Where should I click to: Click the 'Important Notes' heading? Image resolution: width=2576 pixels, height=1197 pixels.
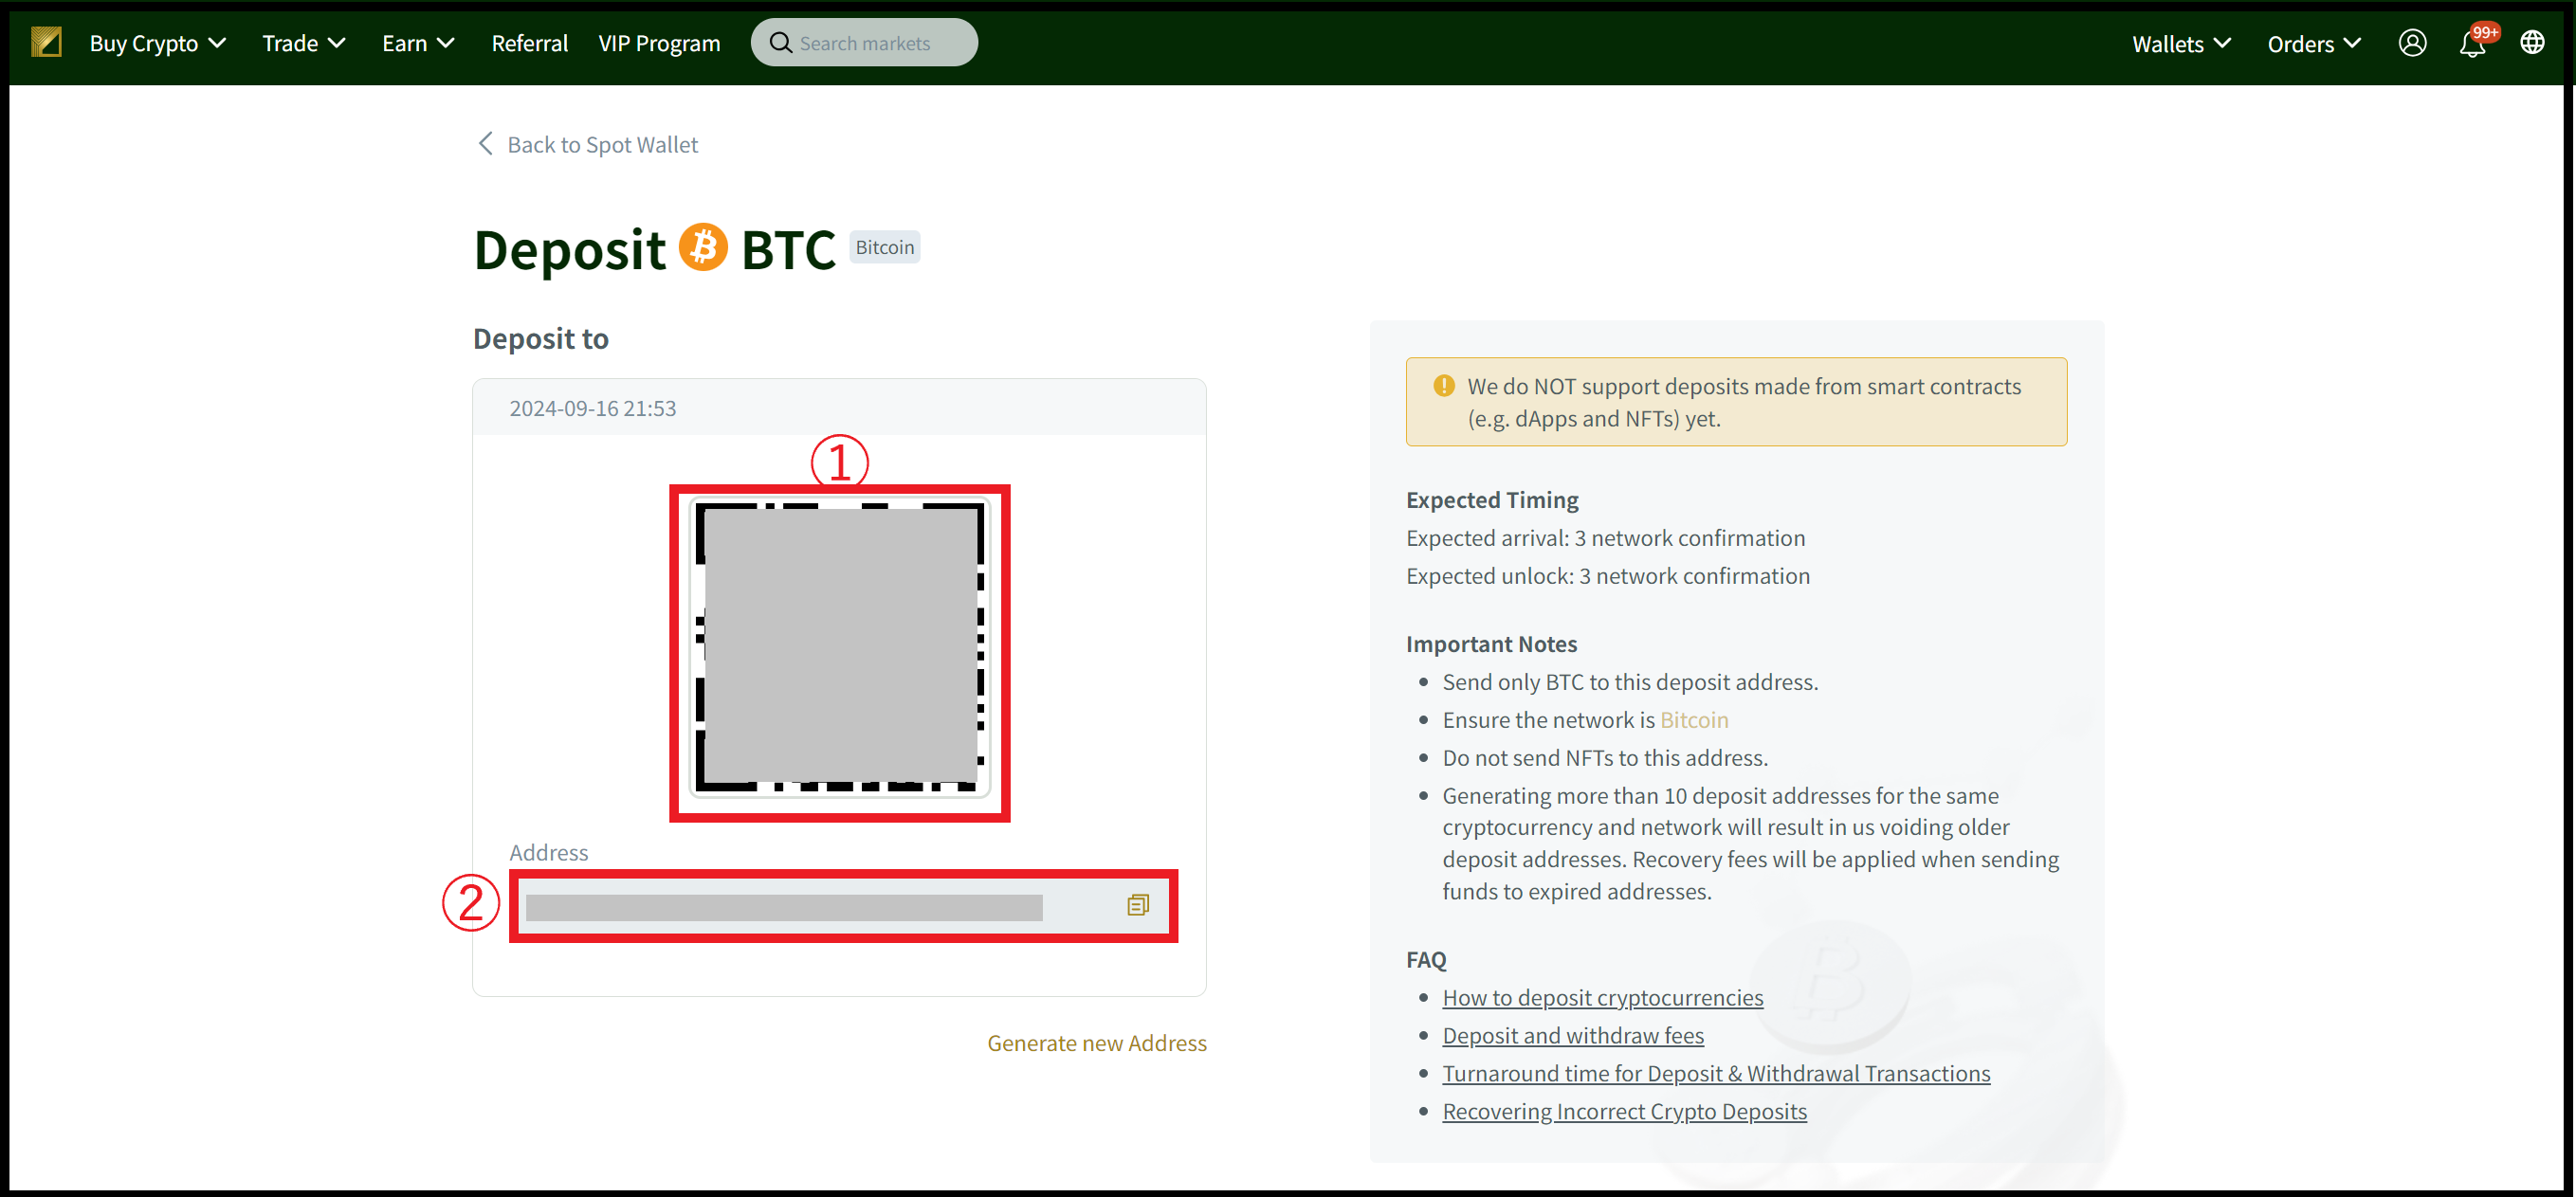1491,644
